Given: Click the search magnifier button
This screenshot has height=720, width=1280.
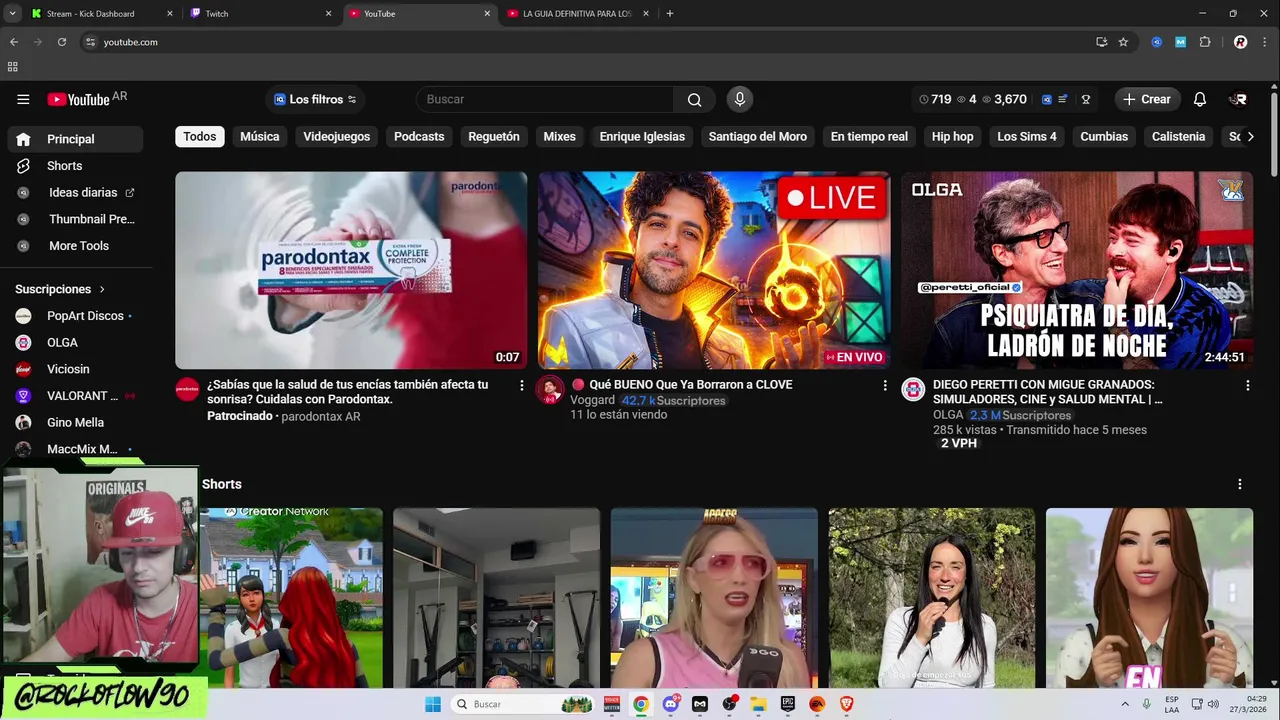Looking at the screenshot, I should pyautogui.click(x=694, y=99).
